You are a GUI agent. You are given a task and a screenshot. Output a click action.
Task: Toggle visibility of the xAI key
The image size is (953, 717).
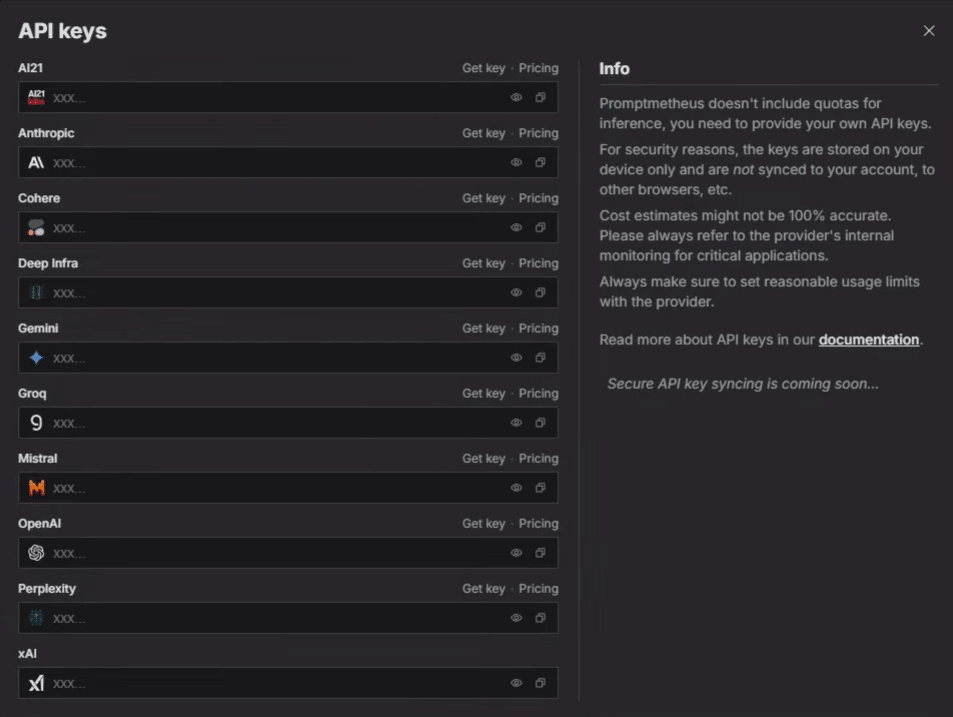[516, 683]
